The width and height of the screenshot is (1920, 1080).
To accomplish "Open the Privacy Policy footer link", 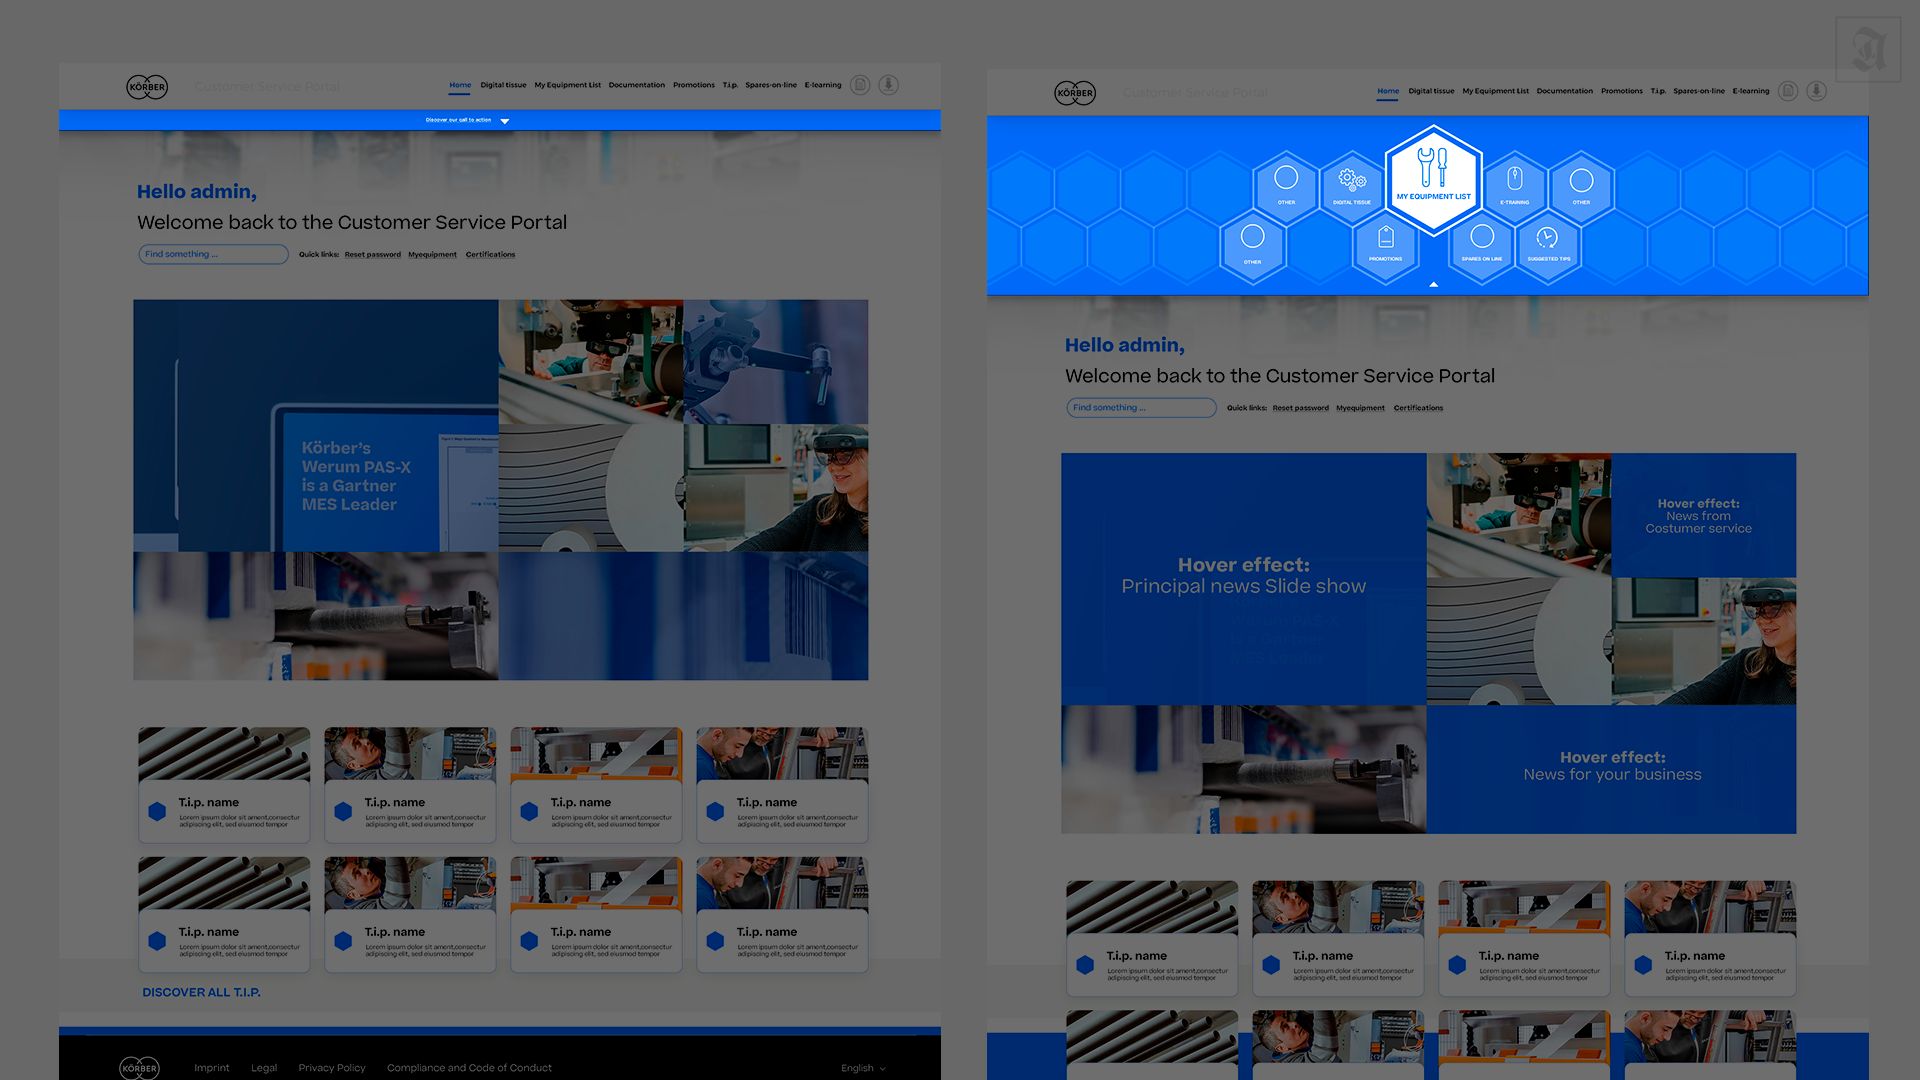I will click(331, 1068).
